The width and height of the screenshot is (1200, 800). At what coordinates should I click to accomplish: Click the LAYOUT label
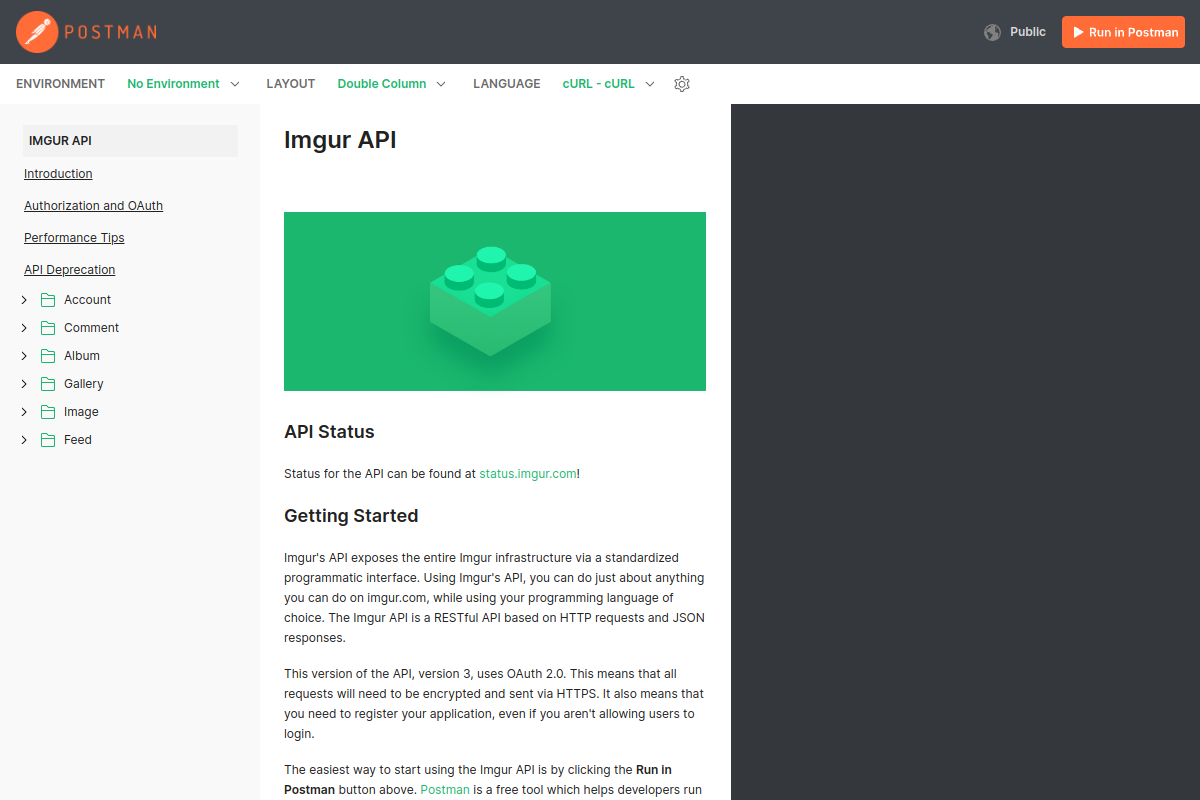point(291,84)
